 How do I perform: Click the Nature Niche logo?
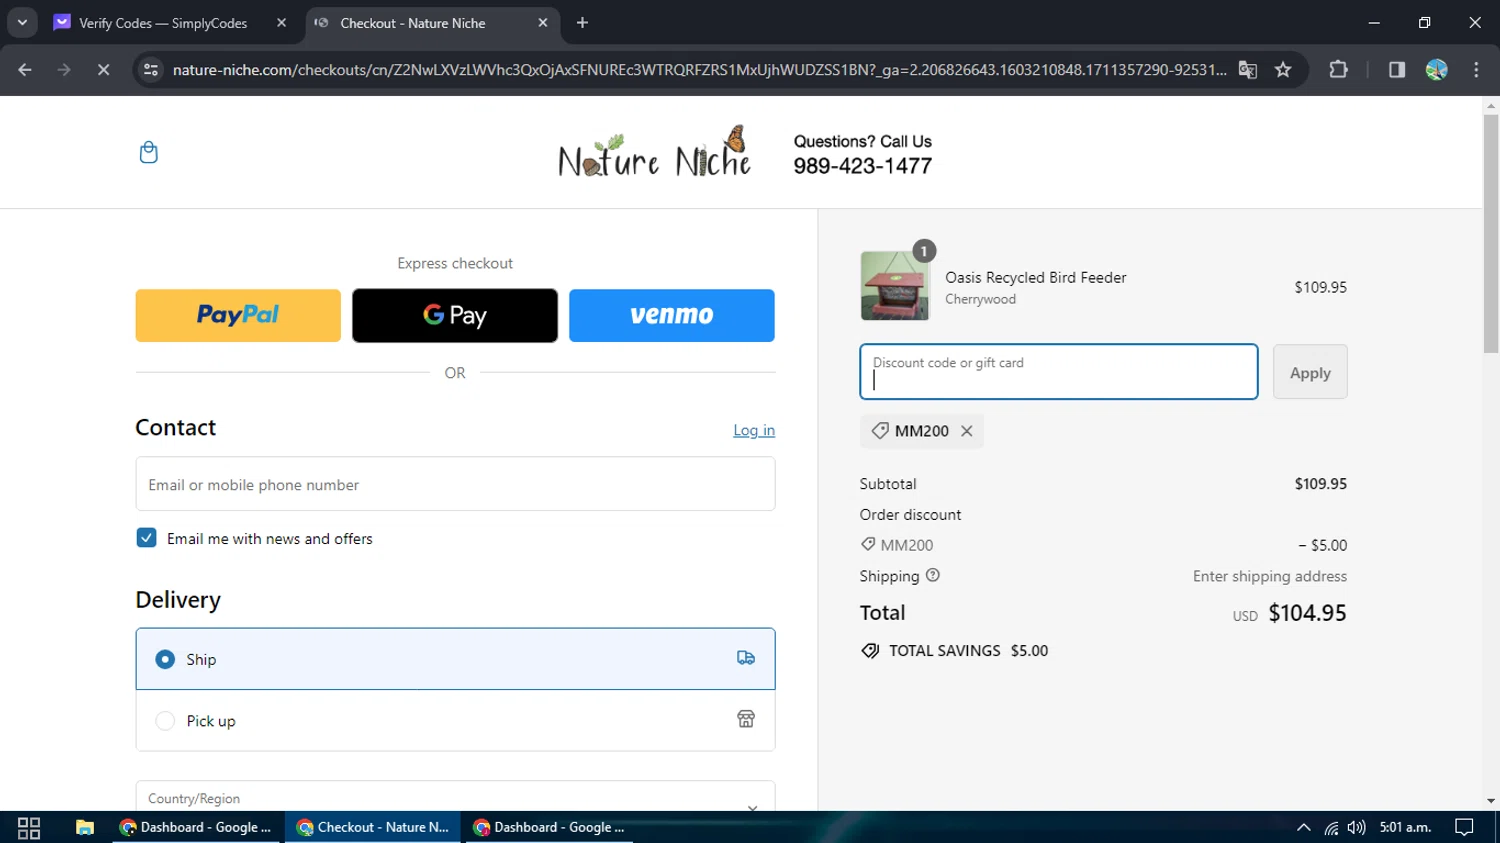pyautogui.click(x=654, y=152)
